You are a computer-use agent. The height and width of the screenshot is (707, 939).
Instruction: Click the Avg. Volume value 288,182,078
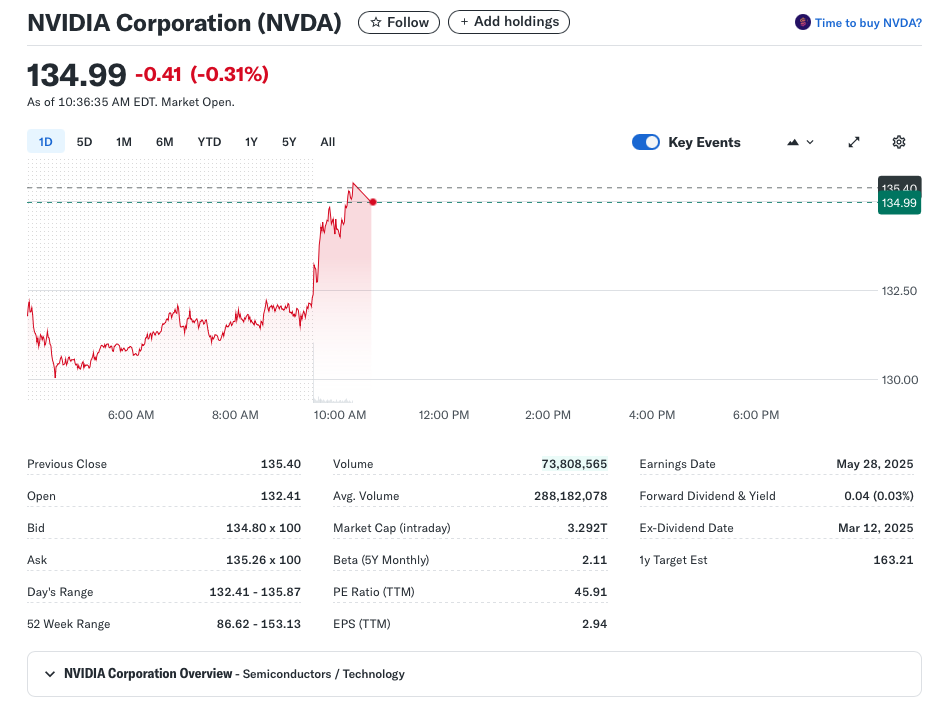click(571, 496)
